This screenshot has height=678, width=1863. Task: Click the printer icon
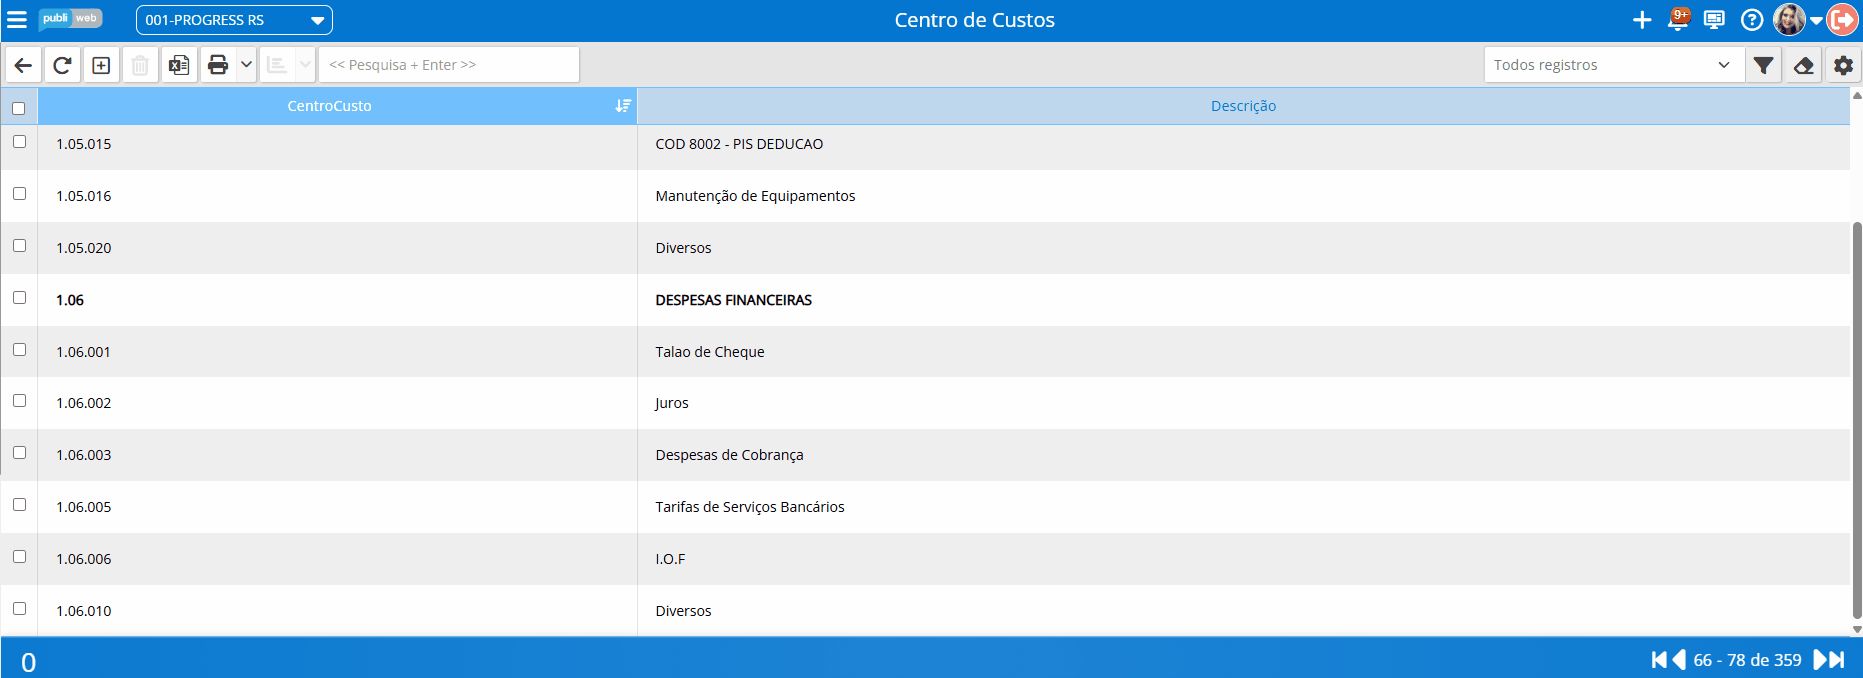218,65
